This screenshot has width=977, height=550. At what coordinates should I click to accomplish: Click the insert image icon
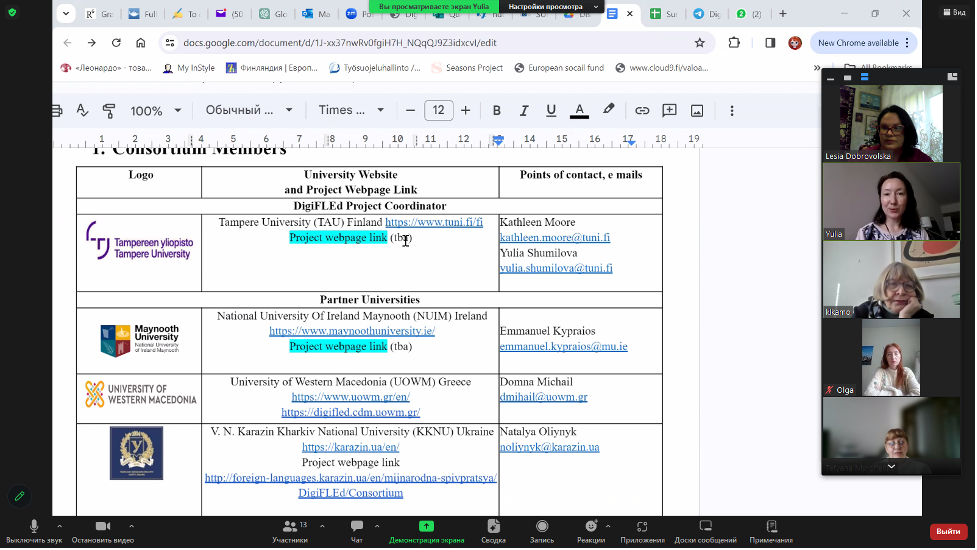point(697,110)
